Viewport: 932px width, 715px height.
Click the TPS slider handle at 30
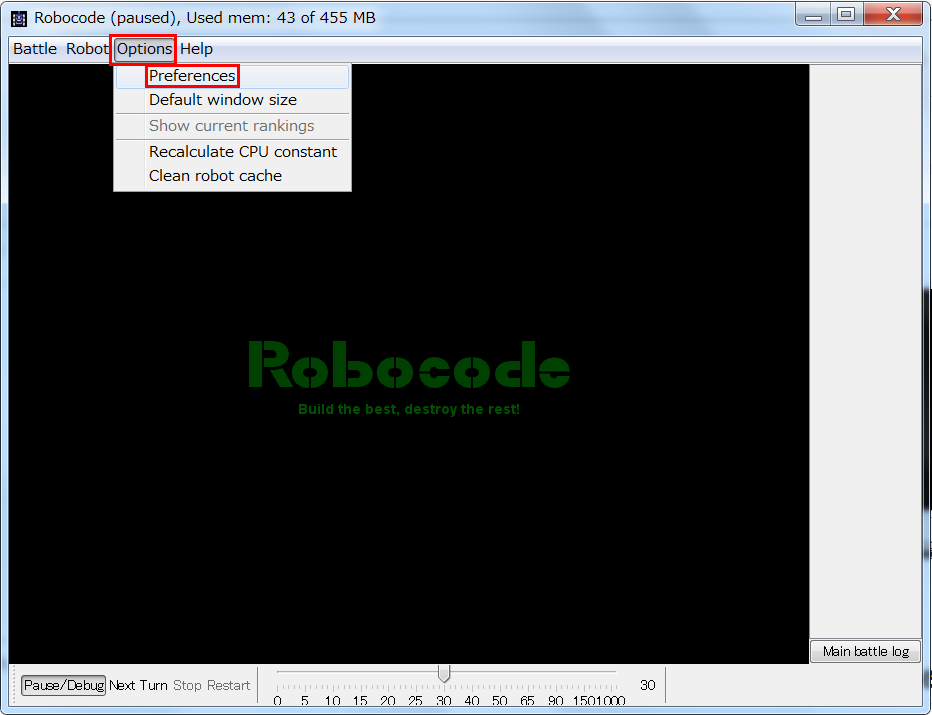(x=444, y=673)
